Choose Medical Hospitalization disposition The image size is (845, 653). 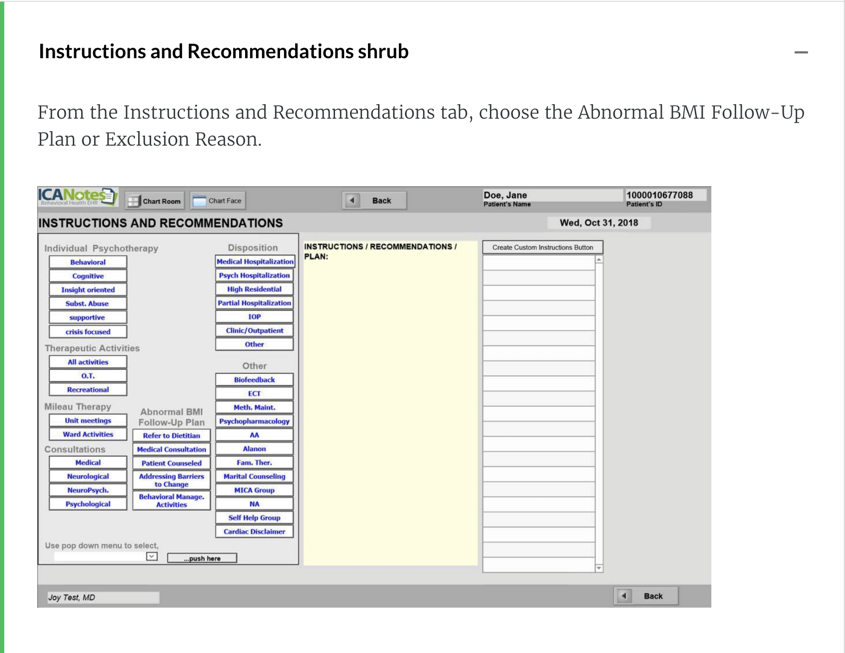[x=255, y=262]
